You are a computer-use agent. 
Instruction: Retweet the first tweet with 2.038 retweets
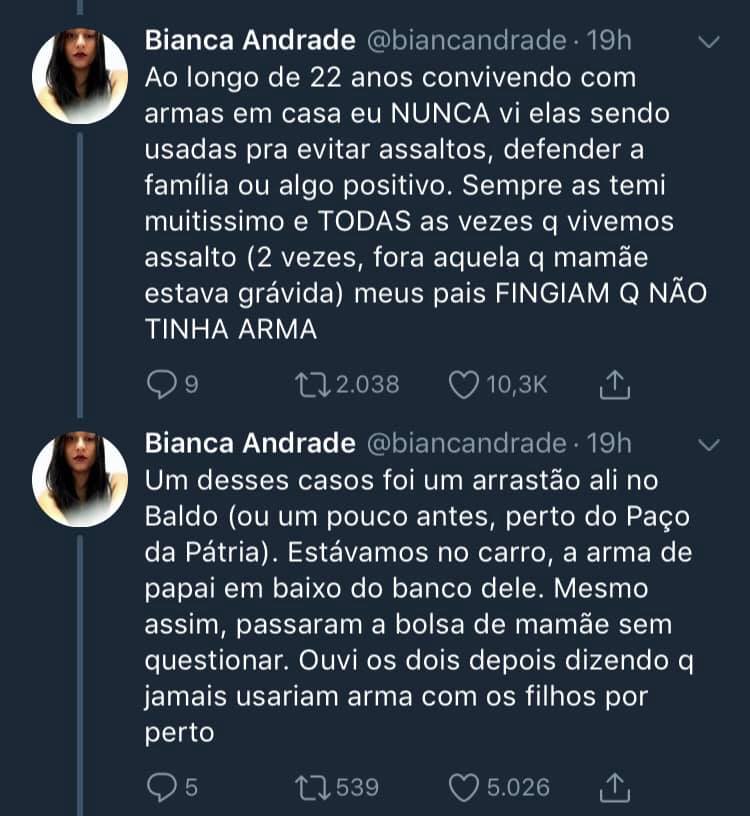(x=313, y=385)
